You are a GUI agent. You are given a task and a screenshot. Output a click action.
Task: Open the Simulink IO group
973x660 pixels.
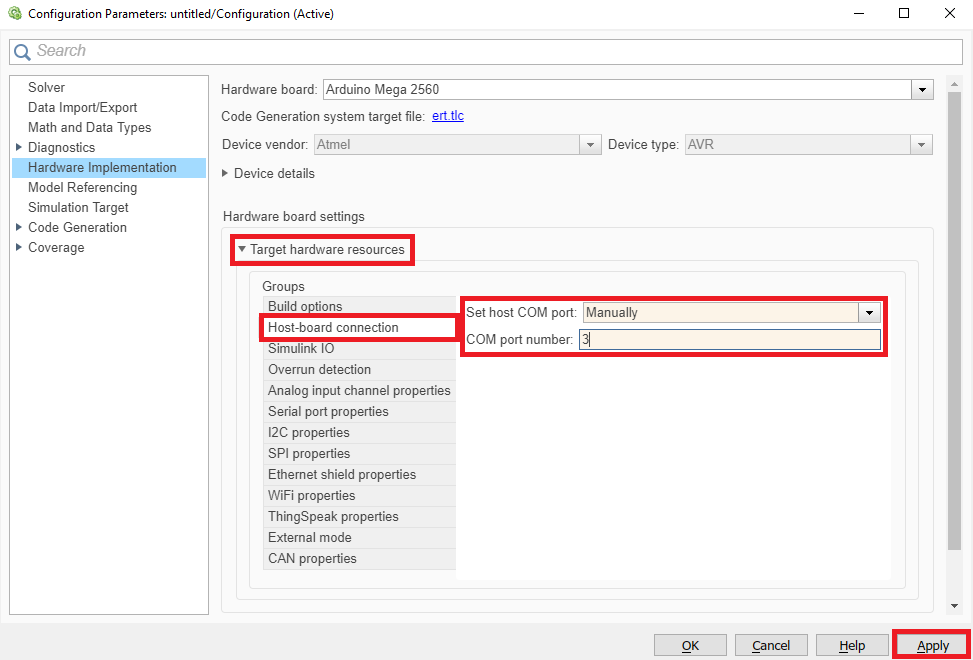(301, 349)
